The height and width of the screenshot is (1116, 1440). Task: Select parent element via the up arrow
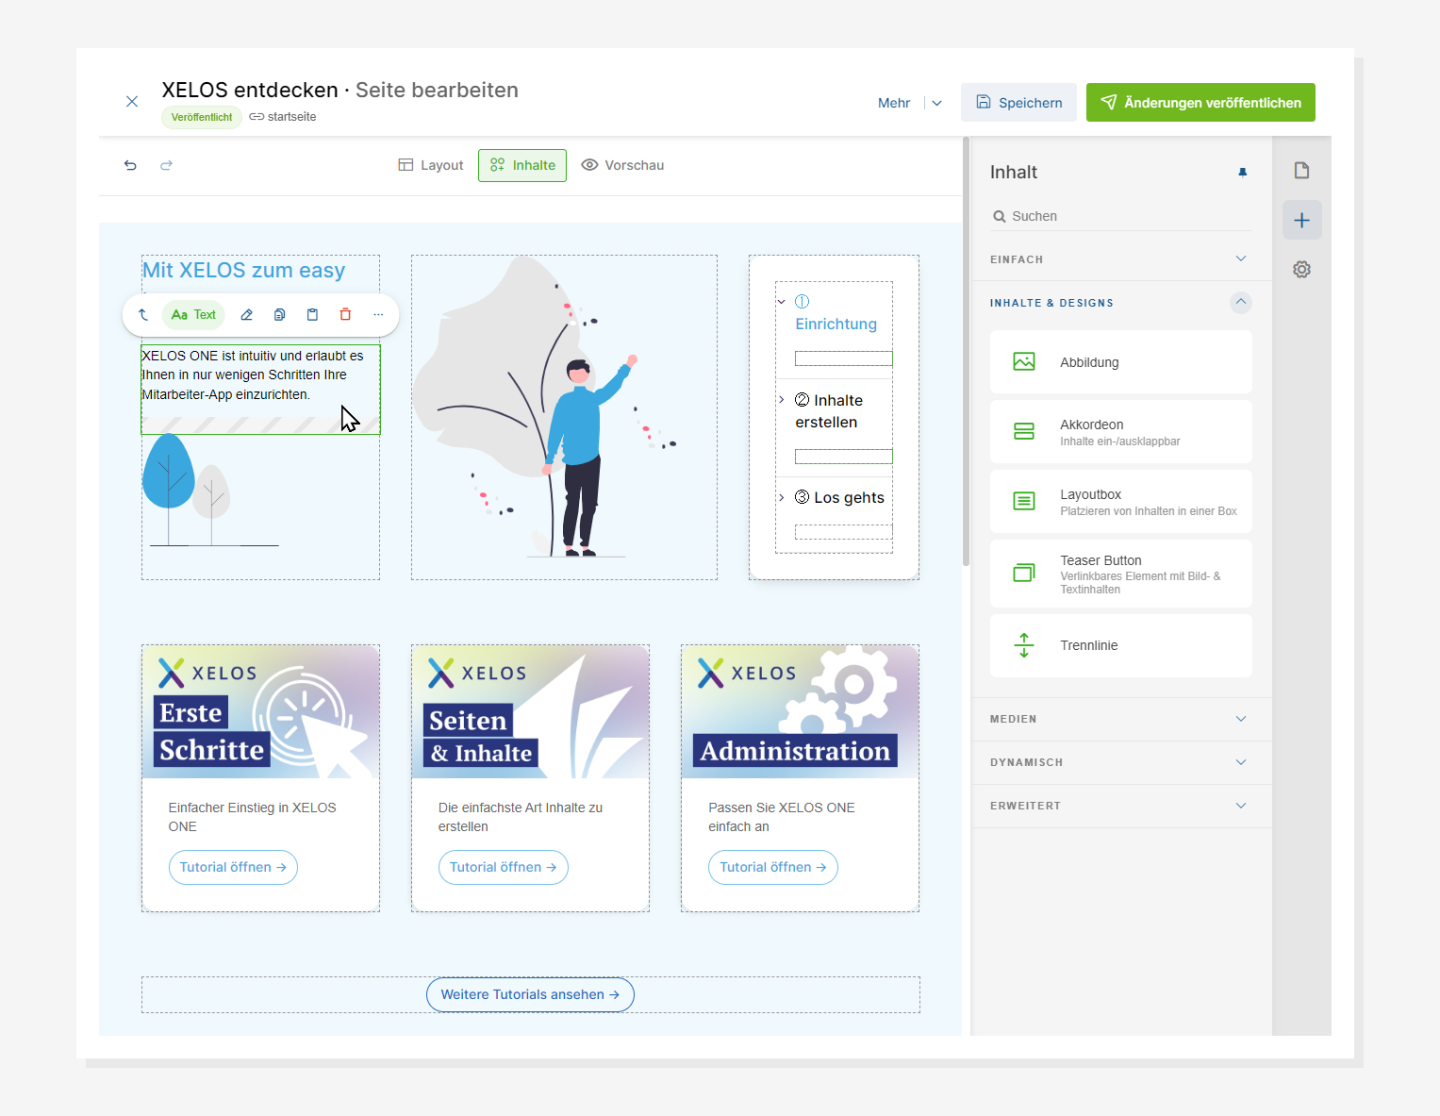143,314
